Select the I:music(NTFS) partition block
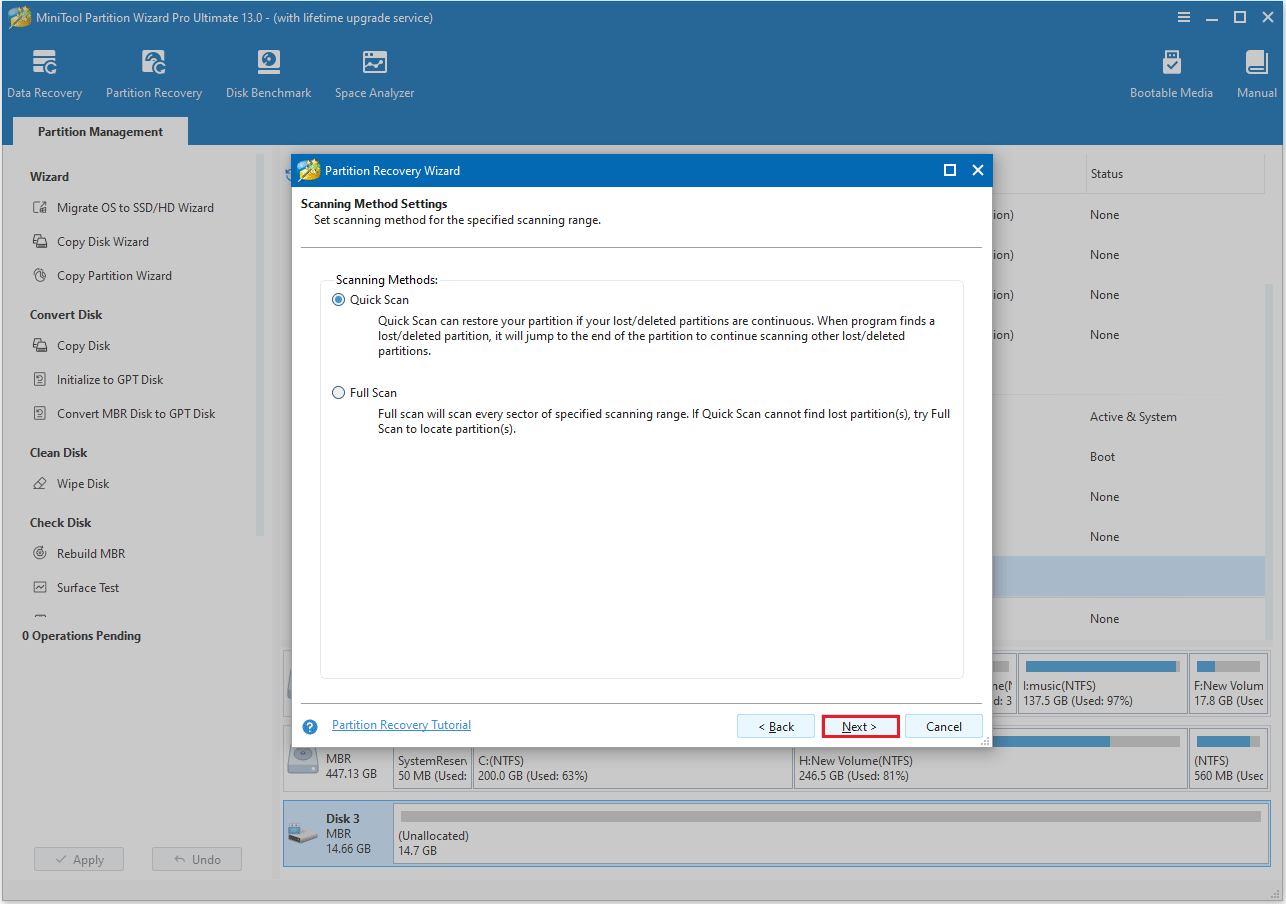The image size is (1286, 904). (x=1102, y=684)
